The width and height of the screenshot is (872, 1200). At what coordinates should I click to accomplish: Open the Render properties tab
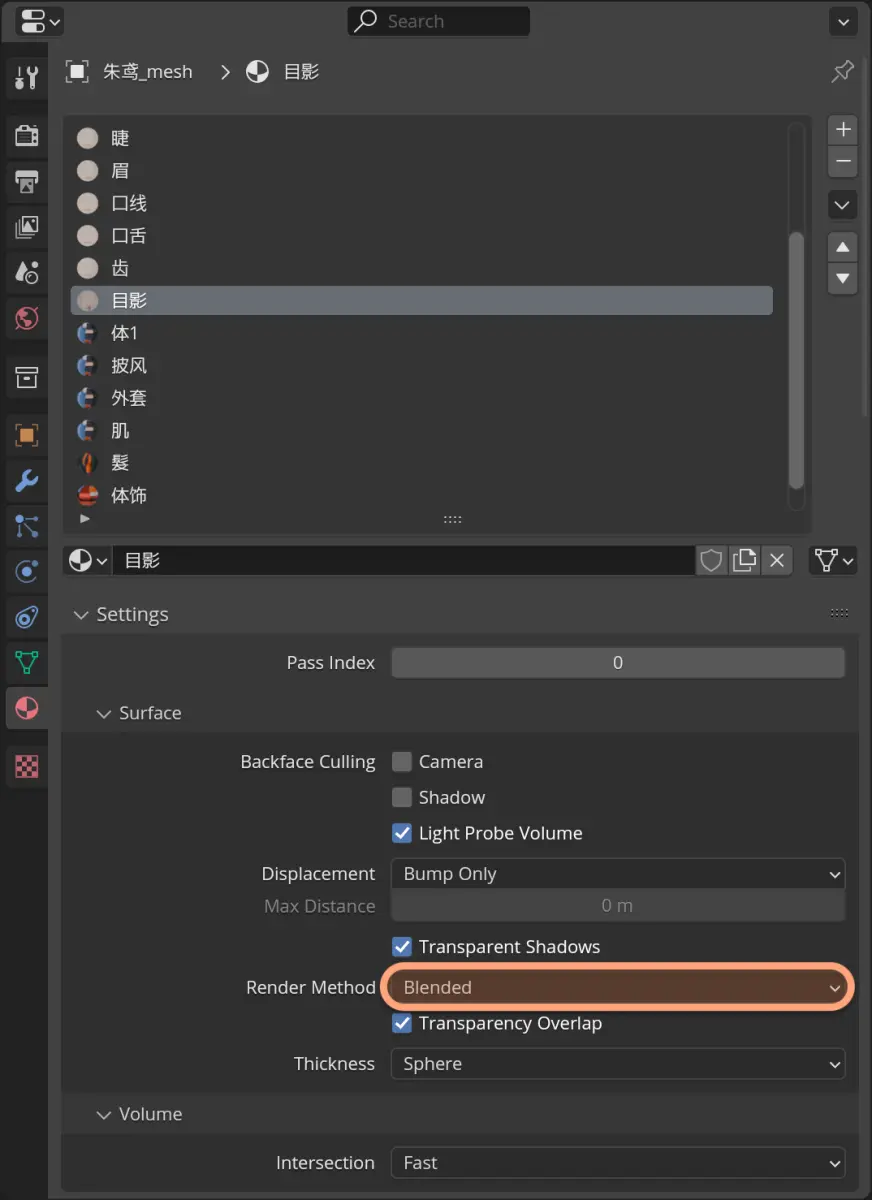(x=26, y=135)
